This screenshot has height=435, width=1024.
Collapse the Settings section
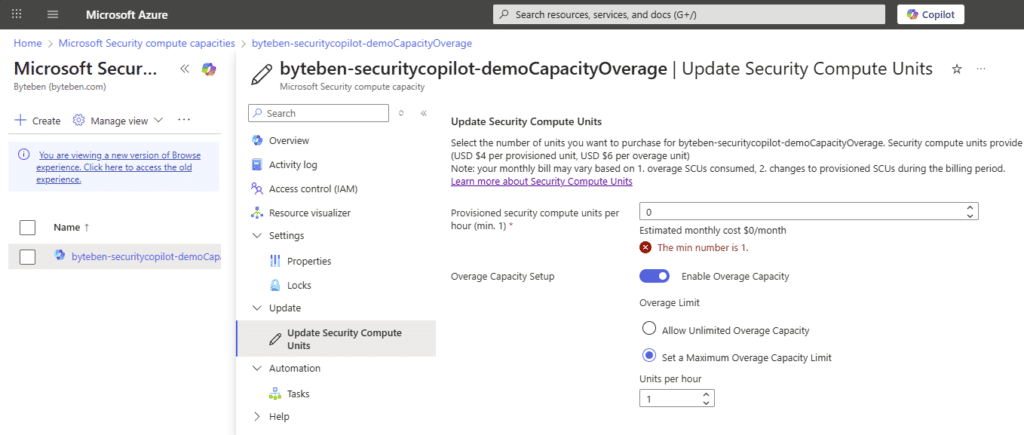257,236
